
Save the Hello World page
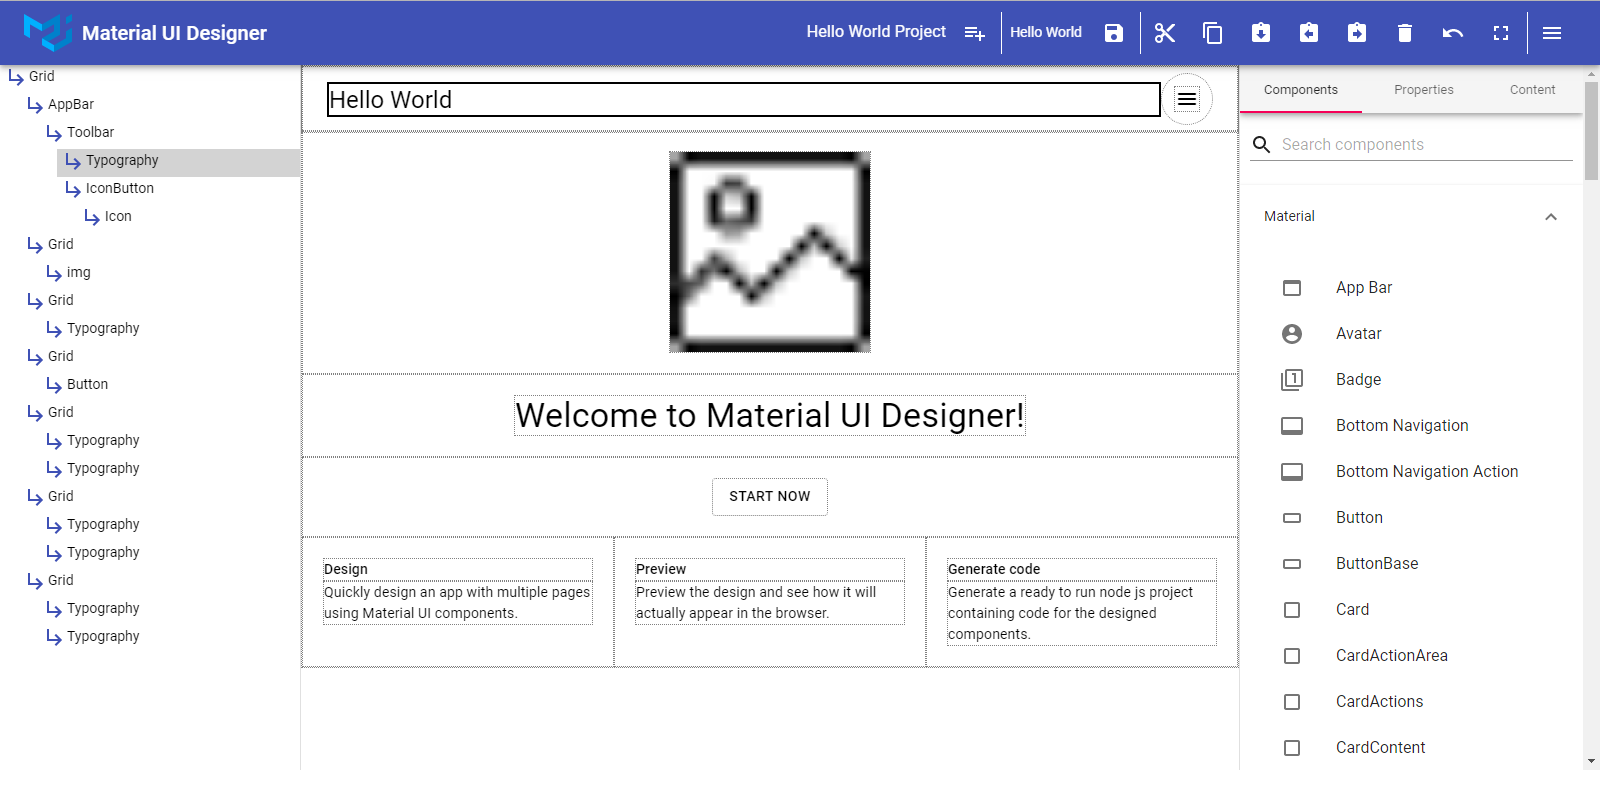pyautogui.click(x=1113, y=33)
